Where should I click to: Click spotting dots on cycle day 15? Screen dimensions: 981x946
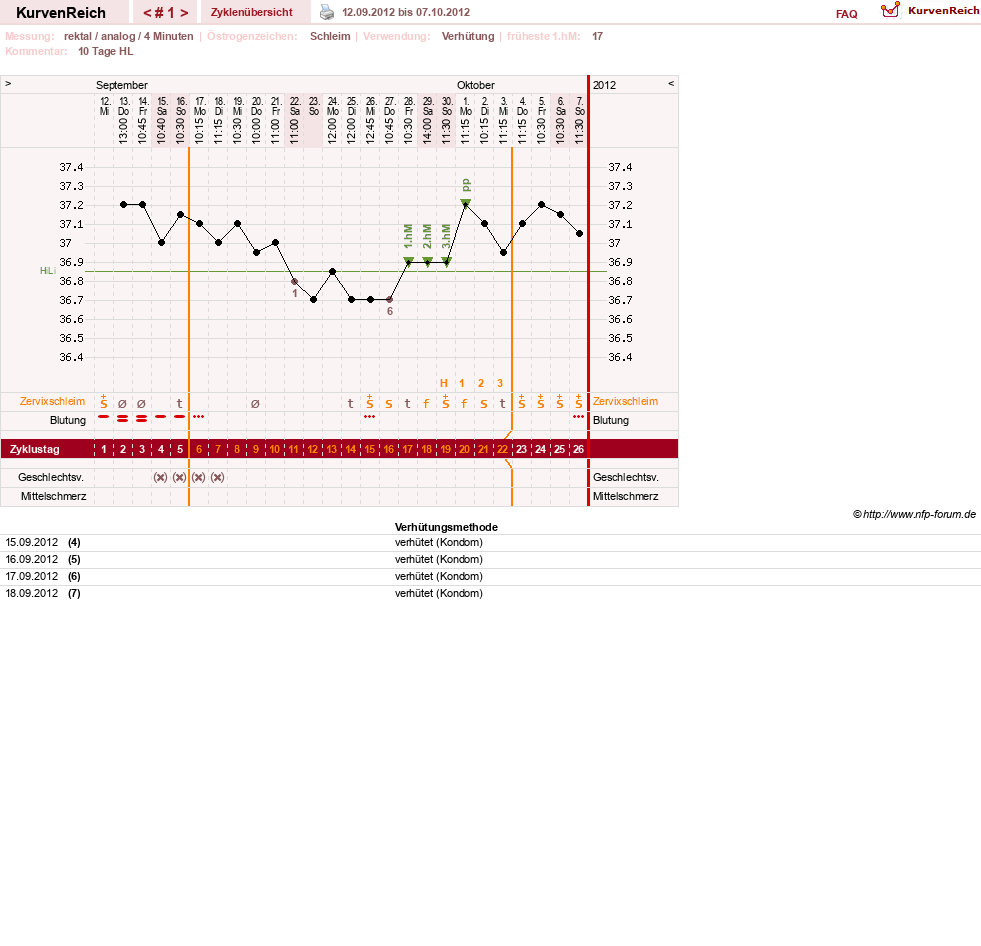click(369, 417)
